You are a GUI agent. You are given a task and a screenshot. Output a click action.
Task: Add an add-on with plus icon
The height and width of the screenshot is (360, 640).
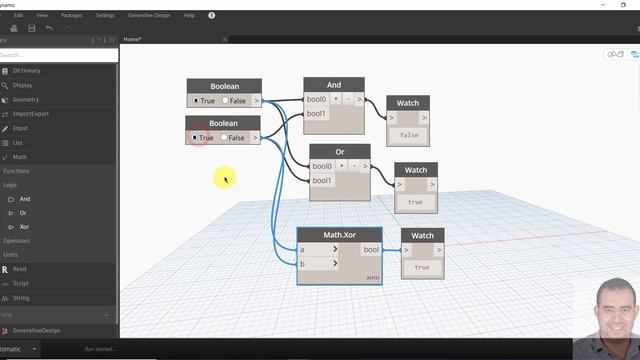(107, 315)
